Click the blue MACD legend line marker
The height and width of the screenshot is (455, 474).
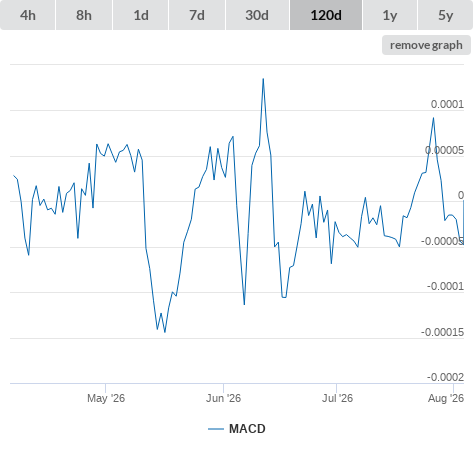click(x=216, y=429)
